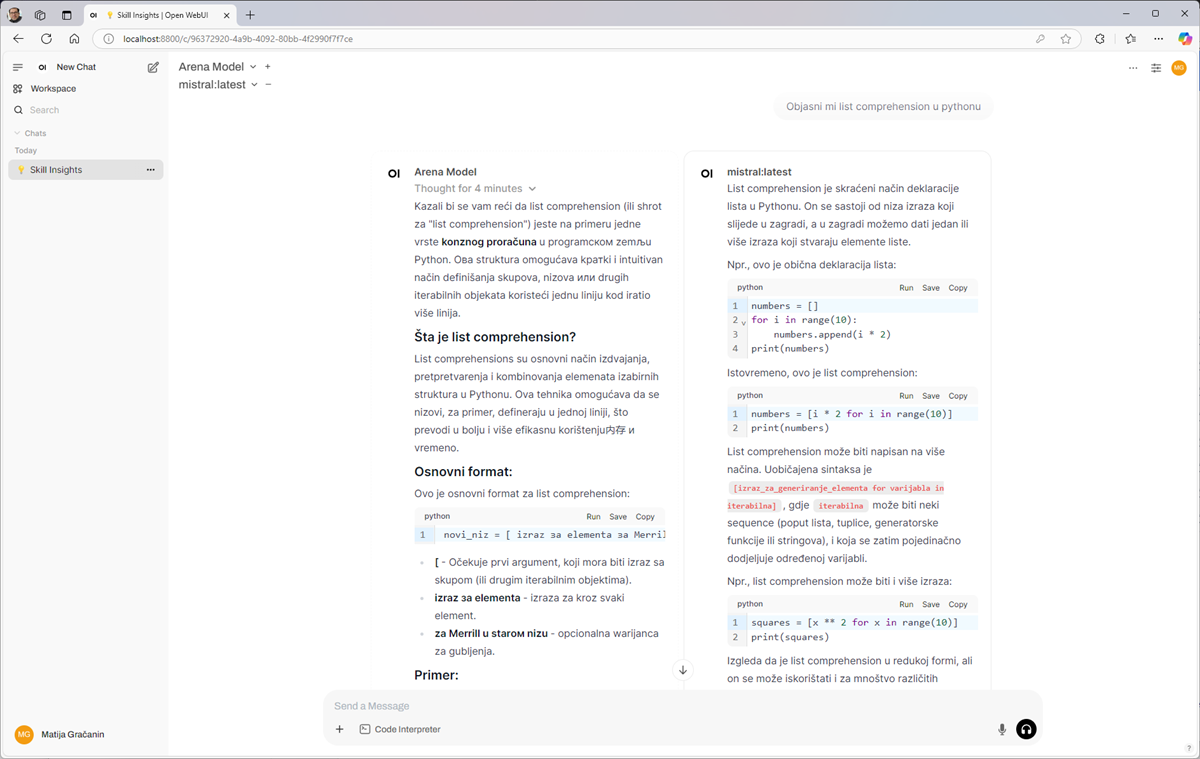Open Edge settings and more menu
The image size is (1200, 759).
(x=1158, y=39)
